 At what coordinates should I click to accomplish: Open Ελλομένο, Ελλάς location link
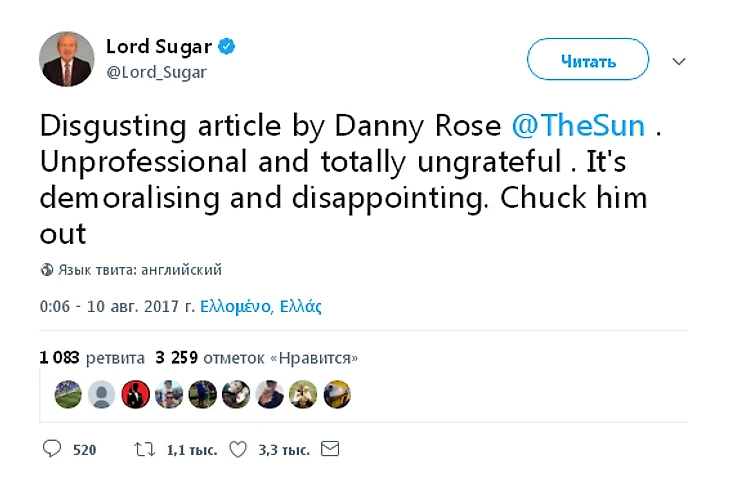point(261,307)
